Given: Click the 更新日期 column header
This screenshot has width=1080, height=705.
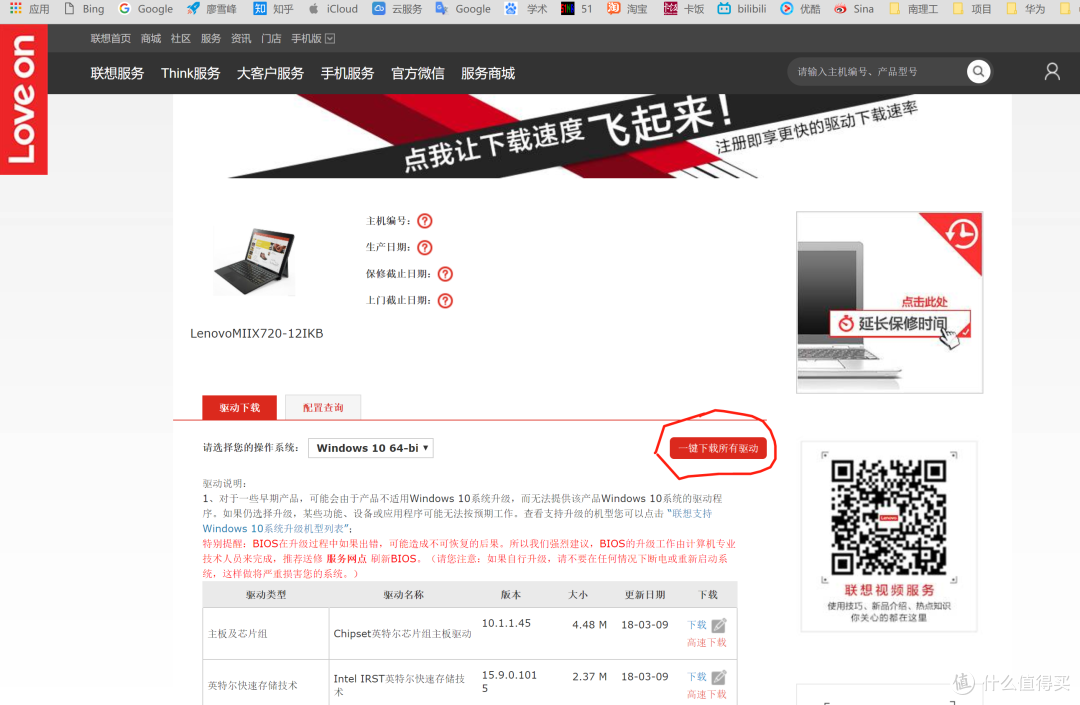Looking at the screenshot, I should pyautogui.click(x=645, y=595).
